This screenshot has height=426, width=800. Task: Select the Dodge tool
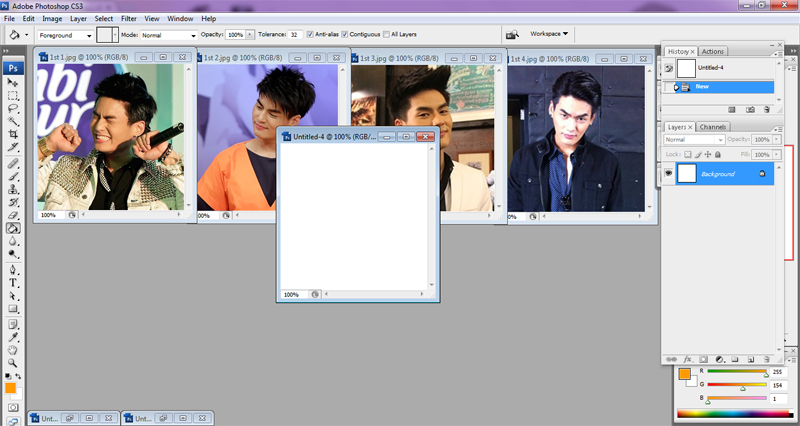click(13, 254)
